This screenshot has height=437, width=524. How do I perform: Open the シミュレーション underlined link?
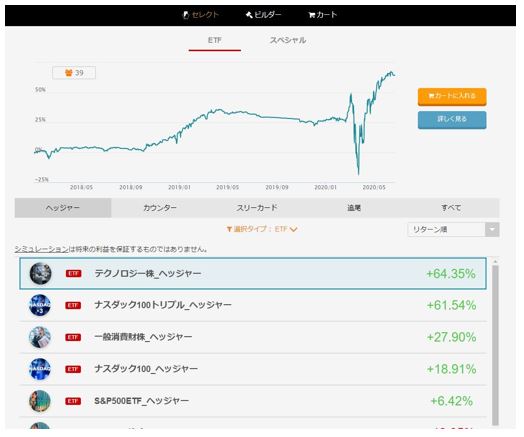coord(41,249)
